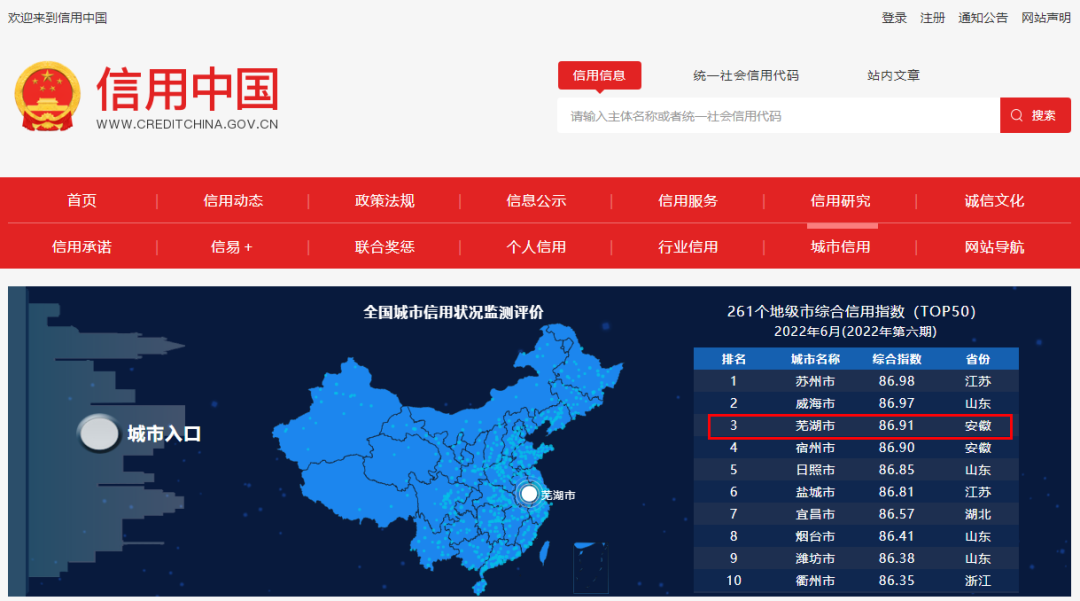The height and width of the screenshot is (601, 1080).
Task: Open the 政策法规 menu item
Action: pos(385,200)
